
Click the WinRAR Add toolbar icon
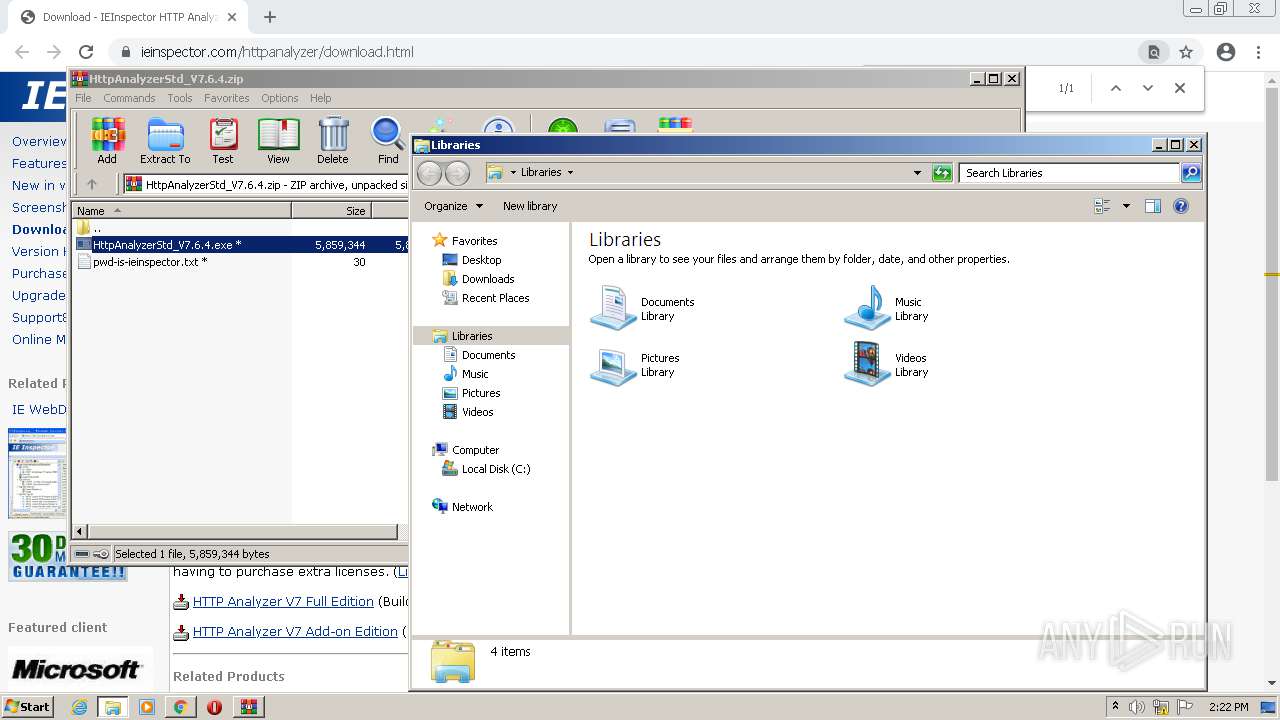point(107,140)
